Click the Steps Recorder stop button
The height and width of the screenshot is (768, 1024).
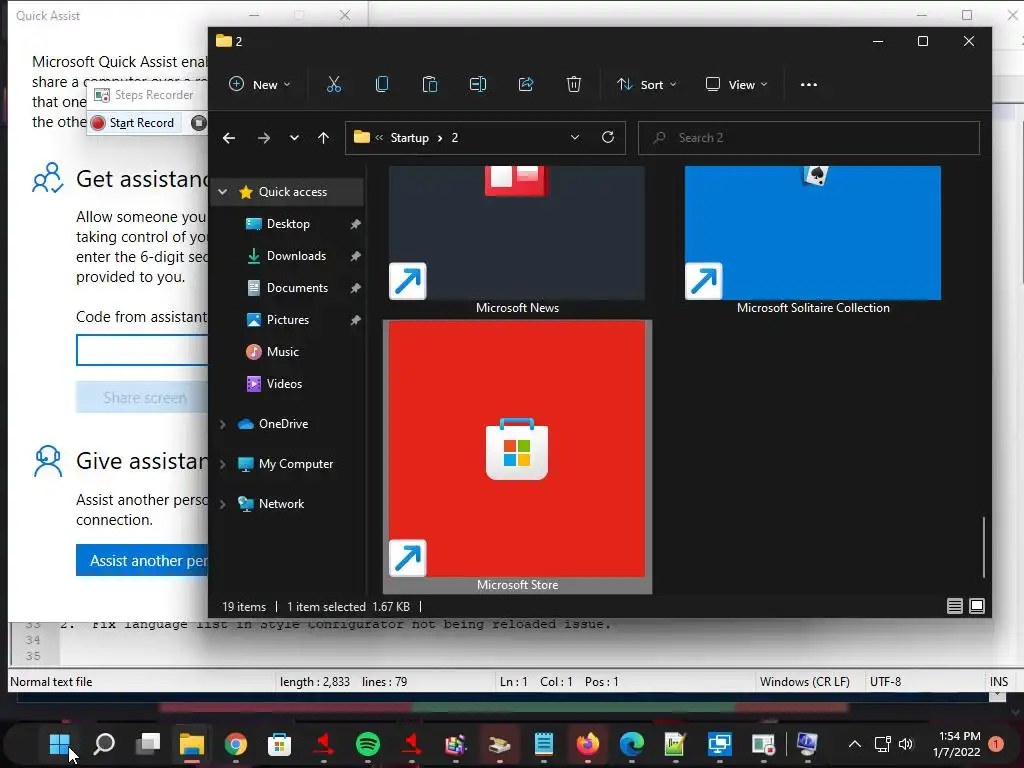(x=199, y=122)
